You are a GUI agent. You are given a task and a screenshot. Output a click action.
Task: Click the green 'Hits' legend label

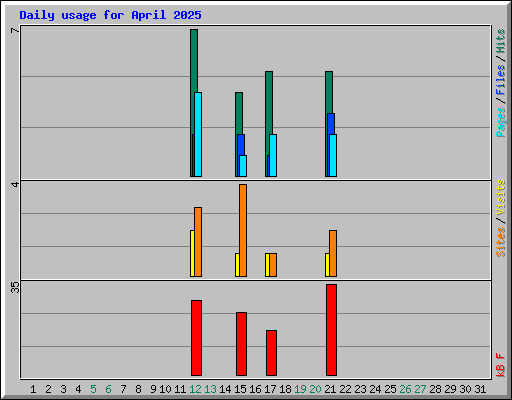tap(501, 41)
